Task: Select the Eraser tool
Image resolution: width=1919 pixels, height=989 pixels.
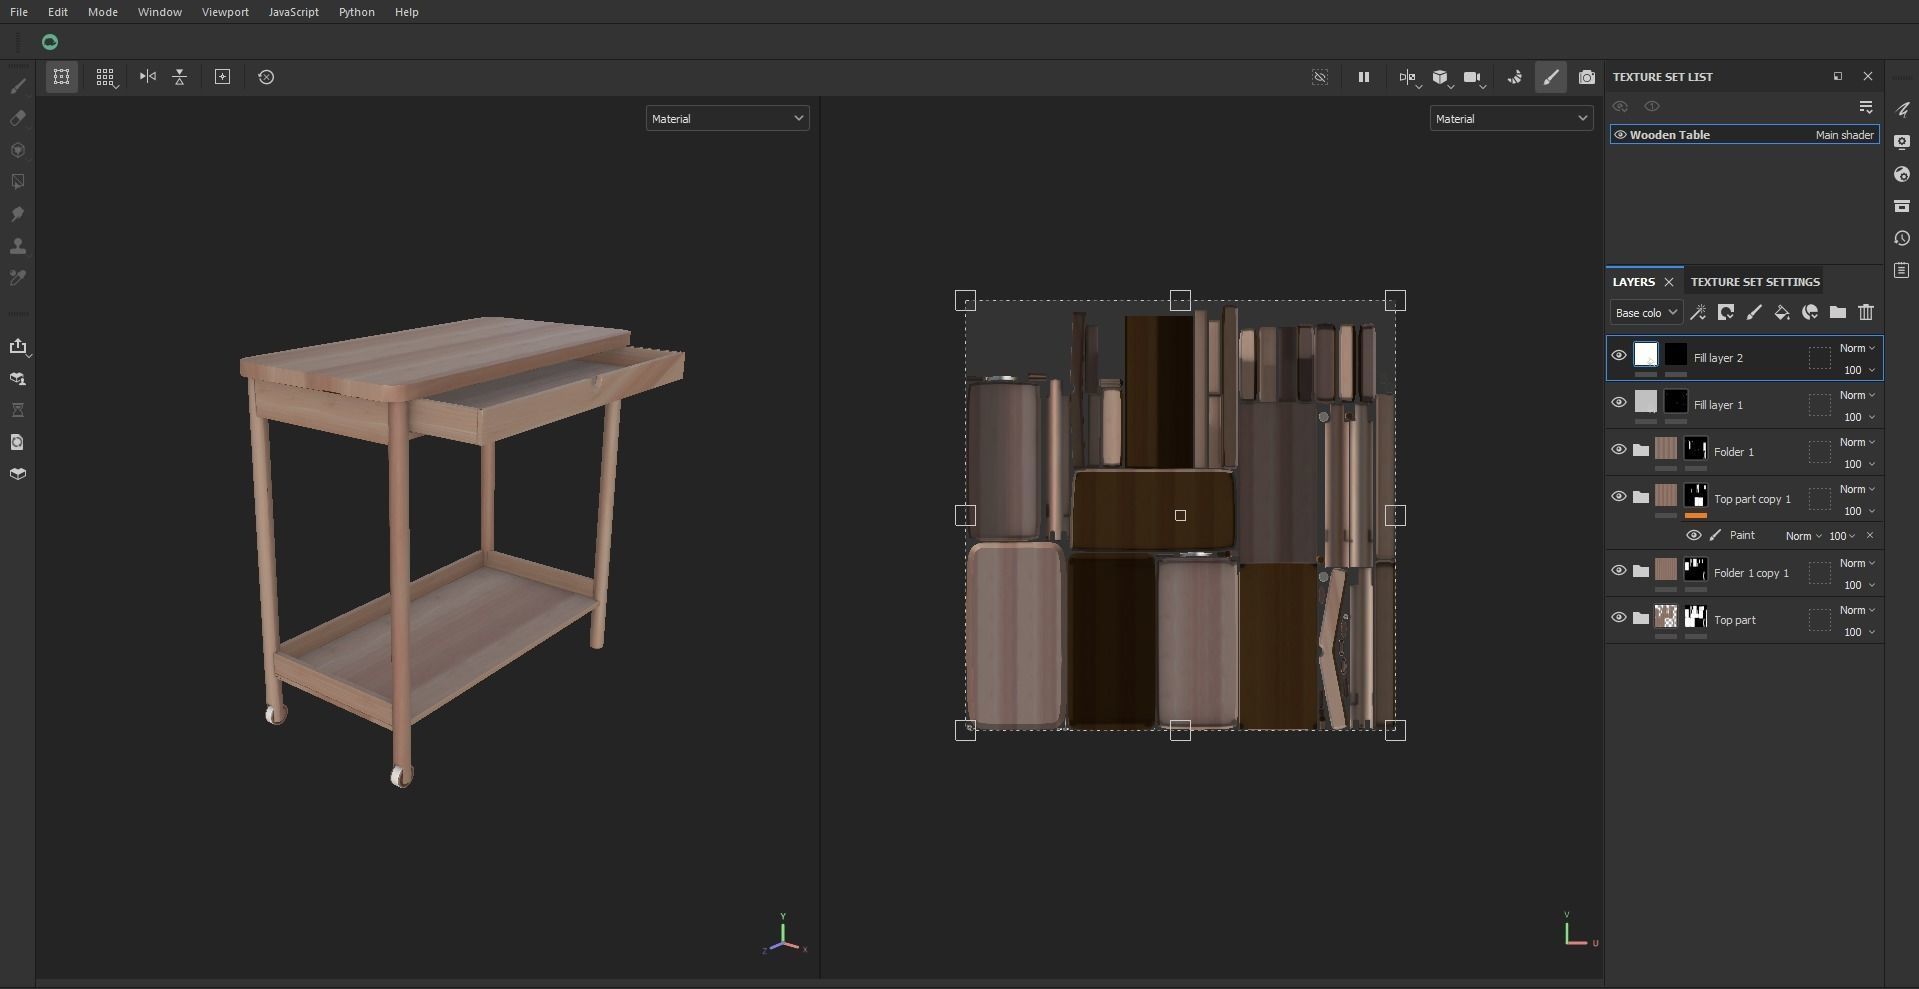Action: (x=18, y=118)
